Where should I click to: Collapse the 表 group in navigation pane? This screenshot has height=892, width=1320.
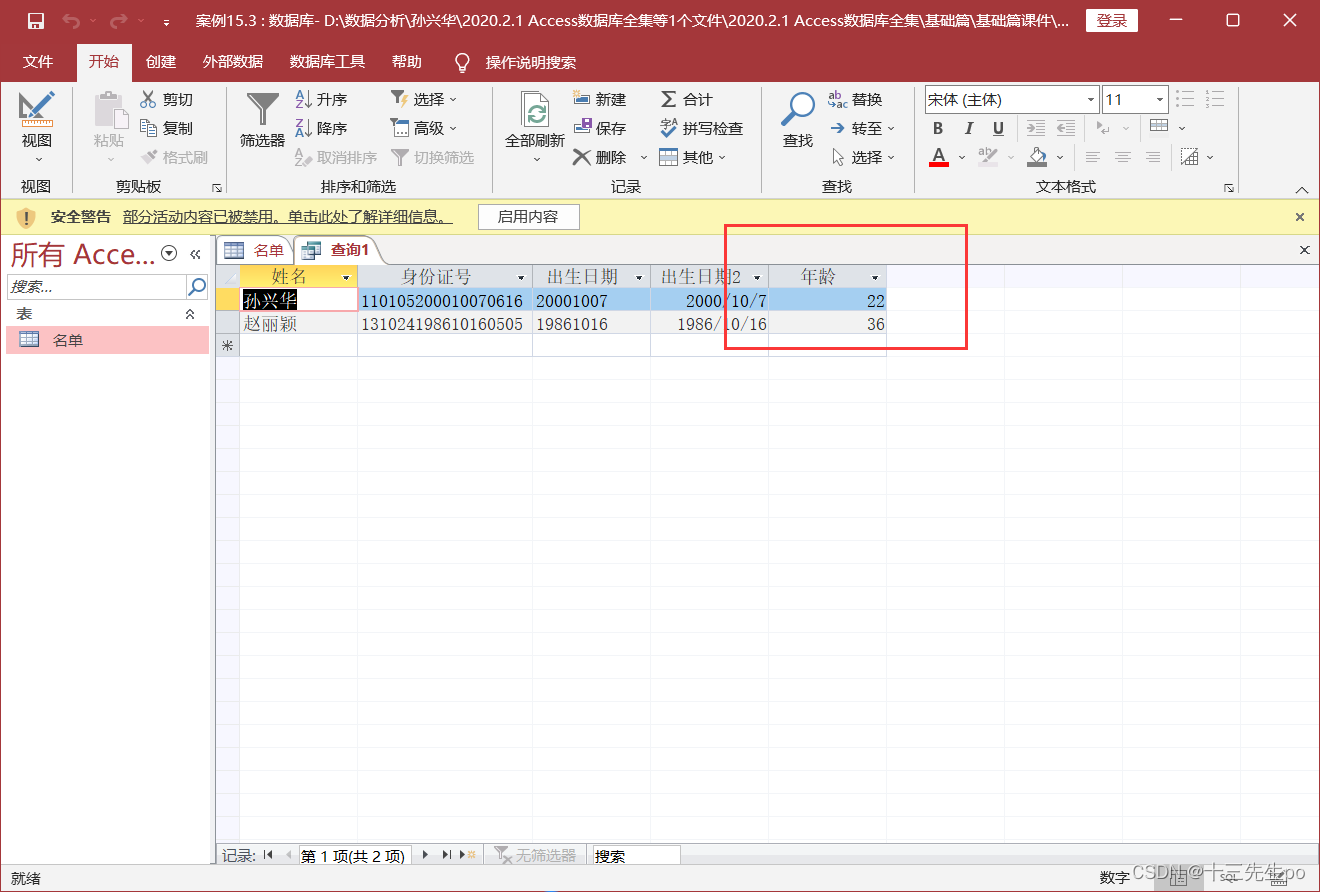[190, 314]
